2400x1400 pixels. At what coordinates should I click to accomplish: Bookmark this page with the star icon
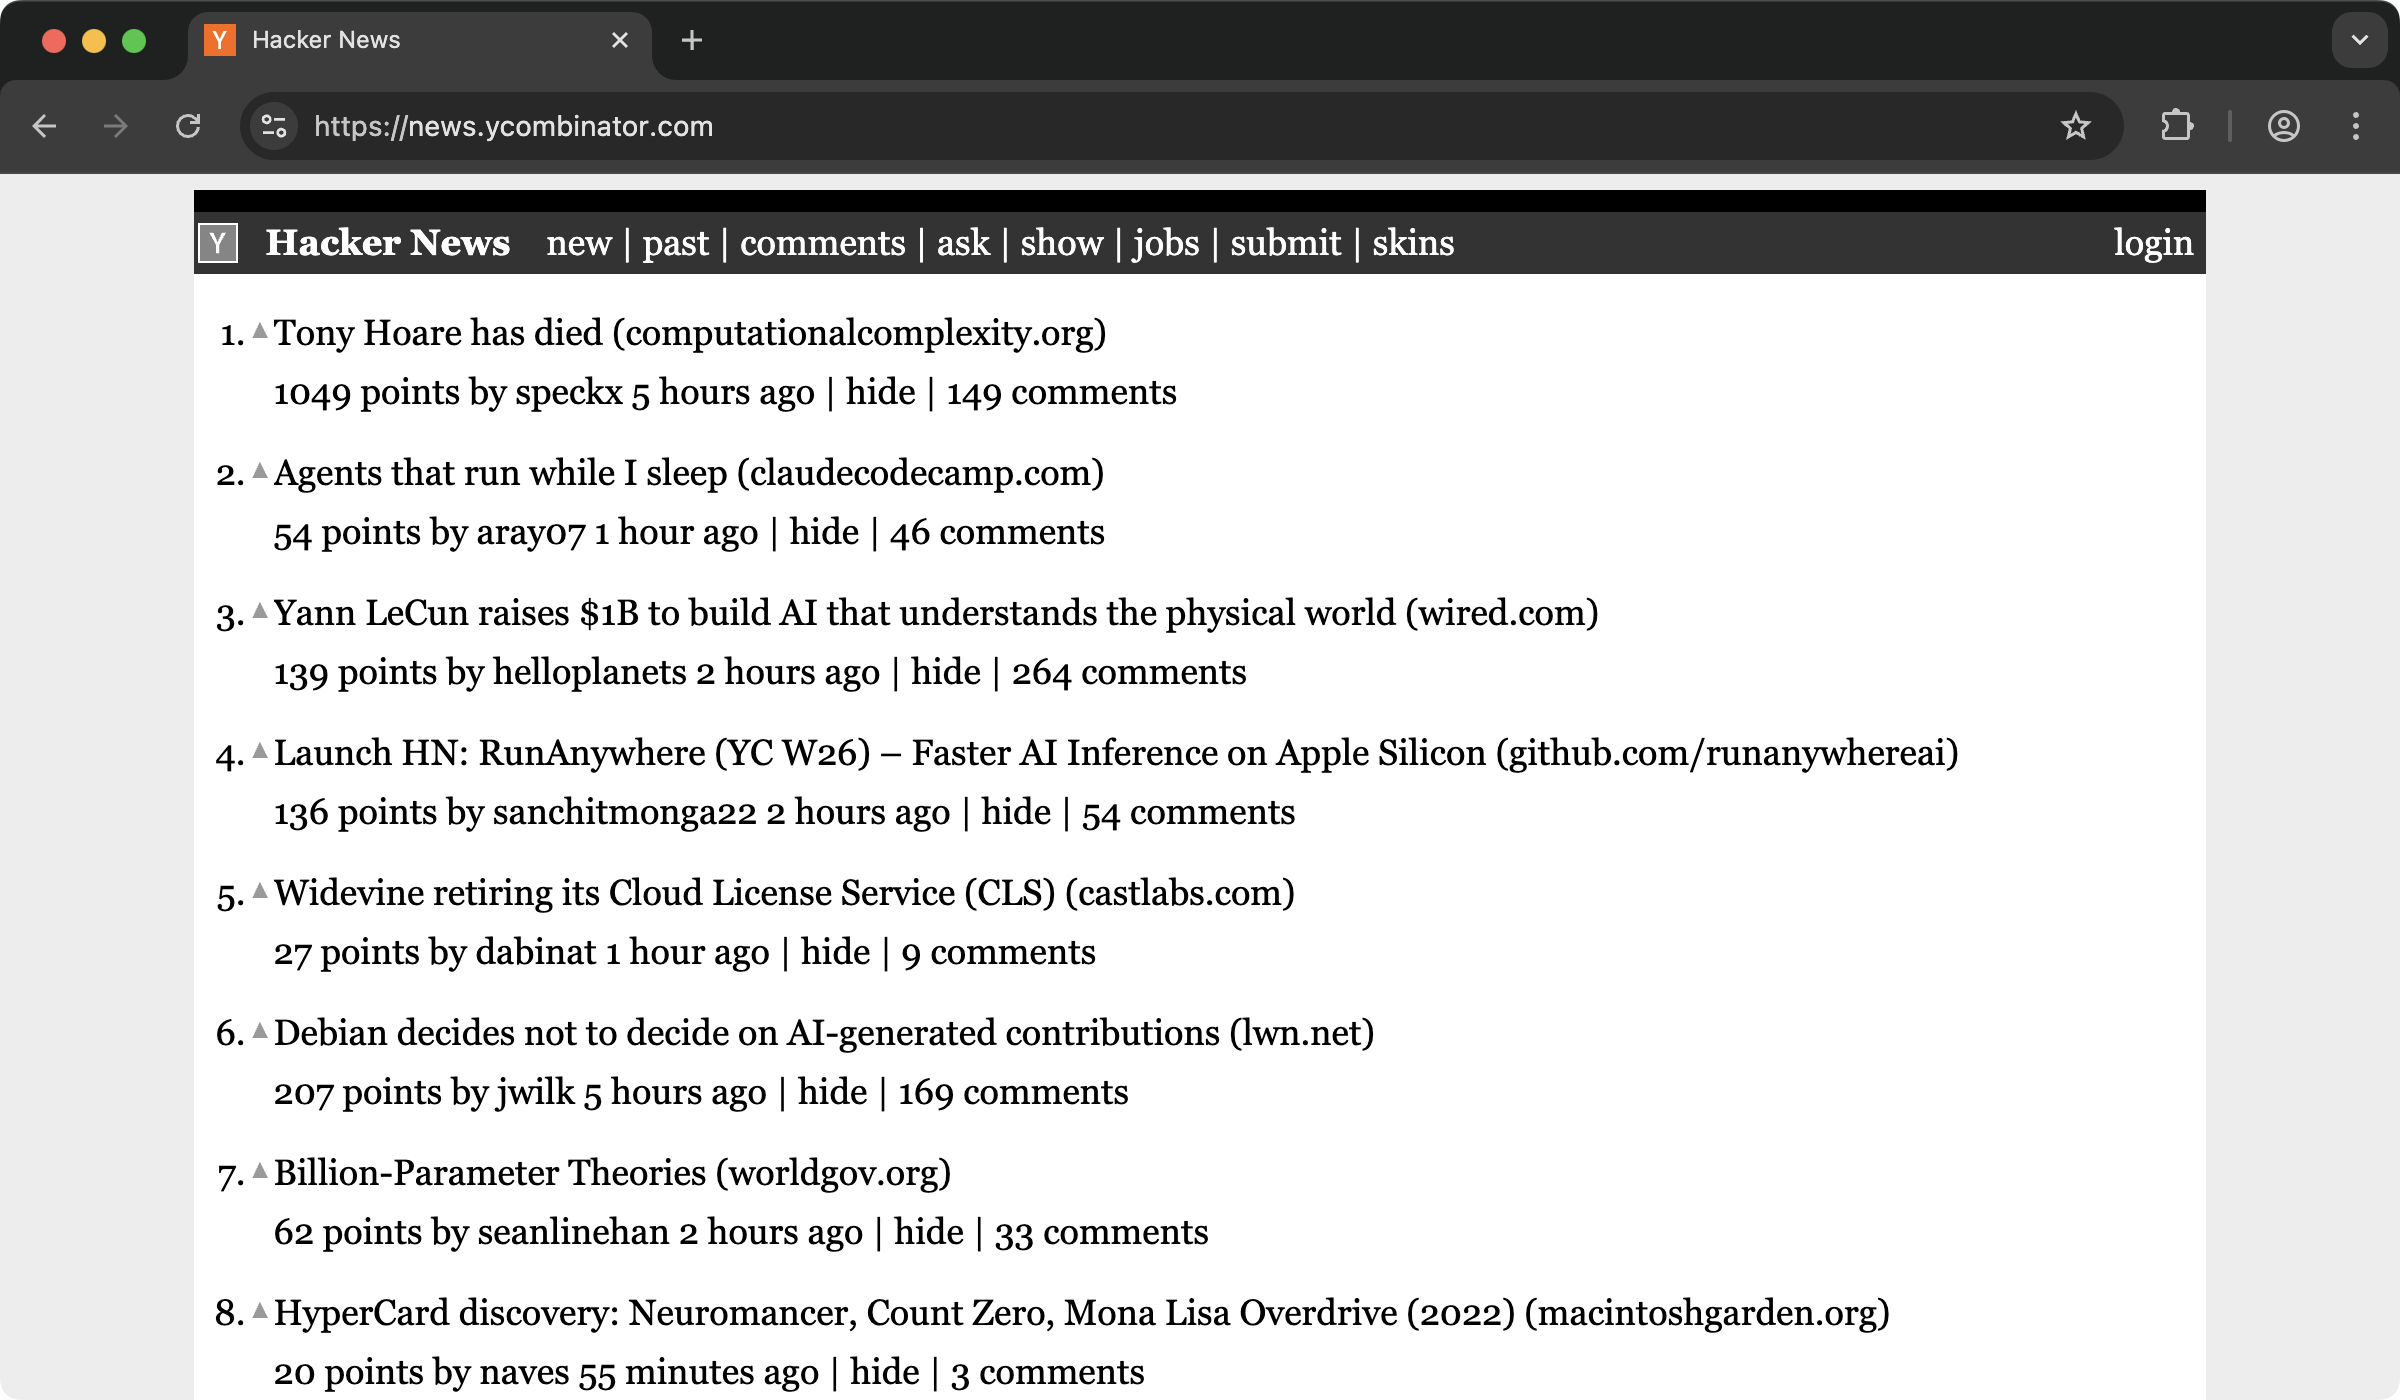tap(2075, 126)
